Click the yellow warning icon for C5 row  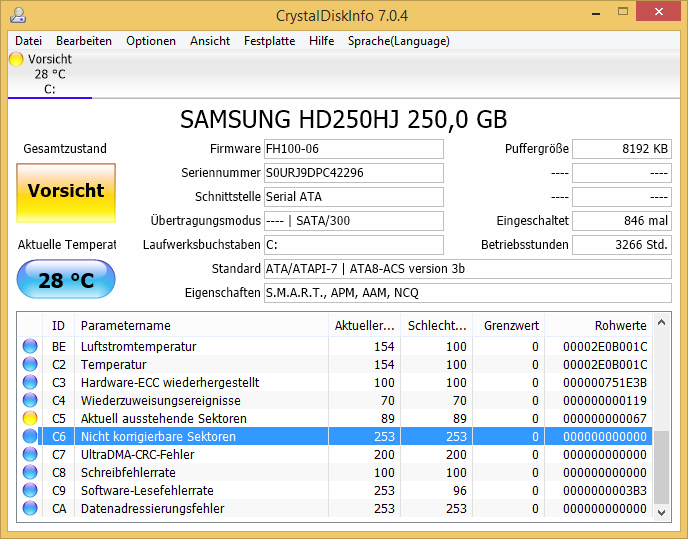(x=30, y=418)
